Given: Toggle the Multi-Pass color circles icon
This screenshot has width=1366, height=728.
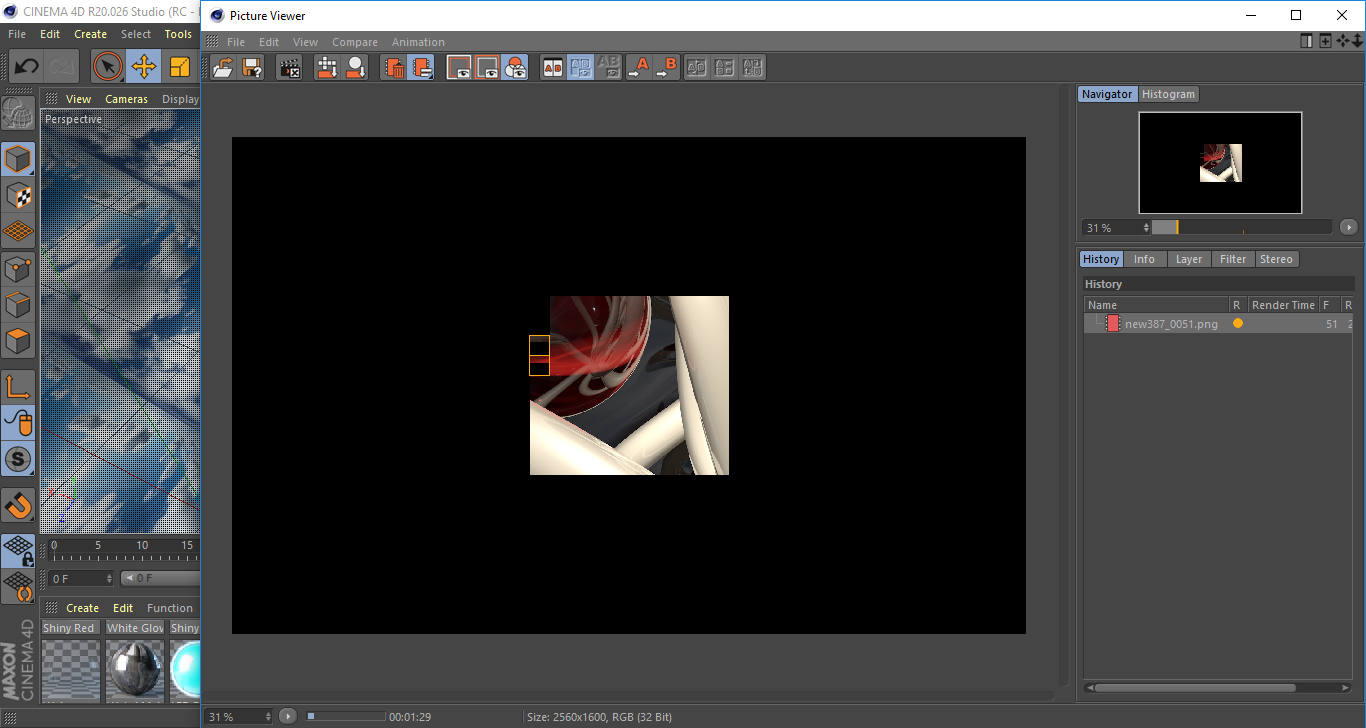Looking at the screenshot, I should pyautogui.click(x=515, y=68).
